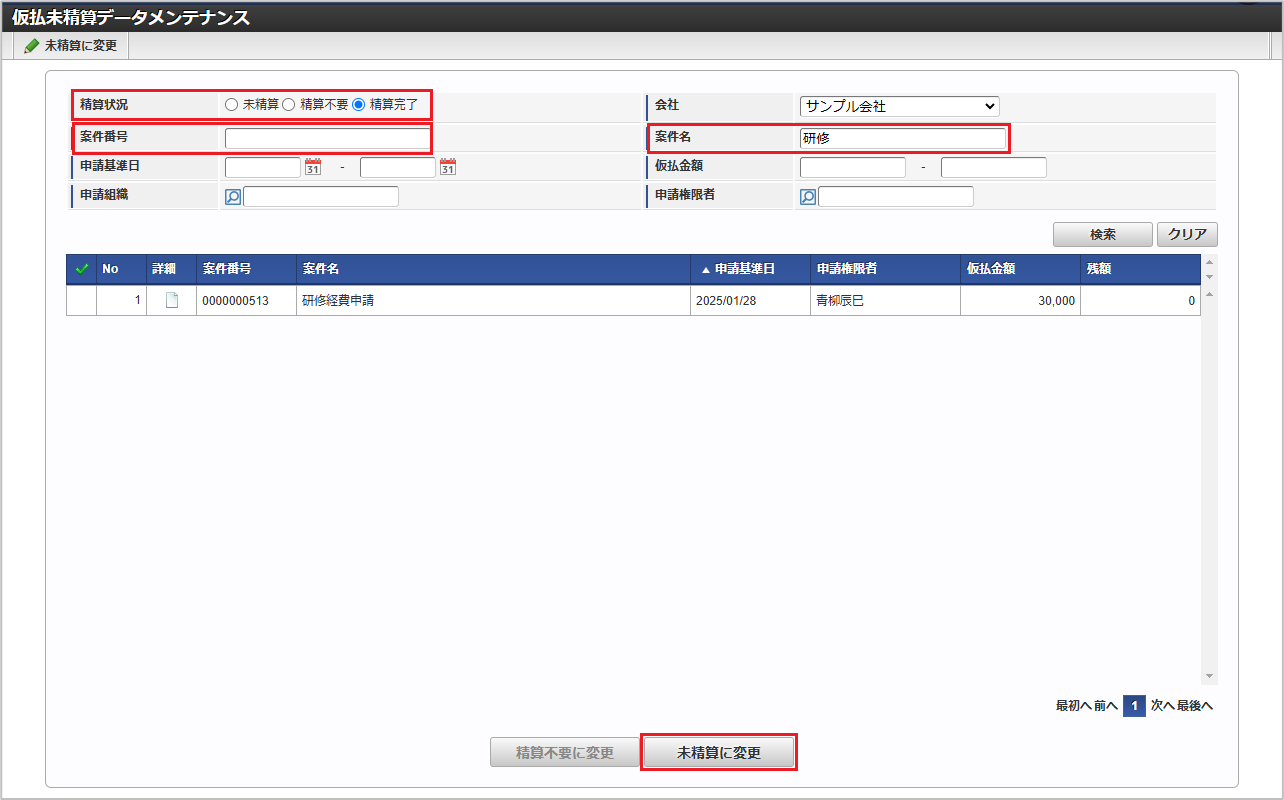Click the 案件番号 input field

tap(326, 138)
